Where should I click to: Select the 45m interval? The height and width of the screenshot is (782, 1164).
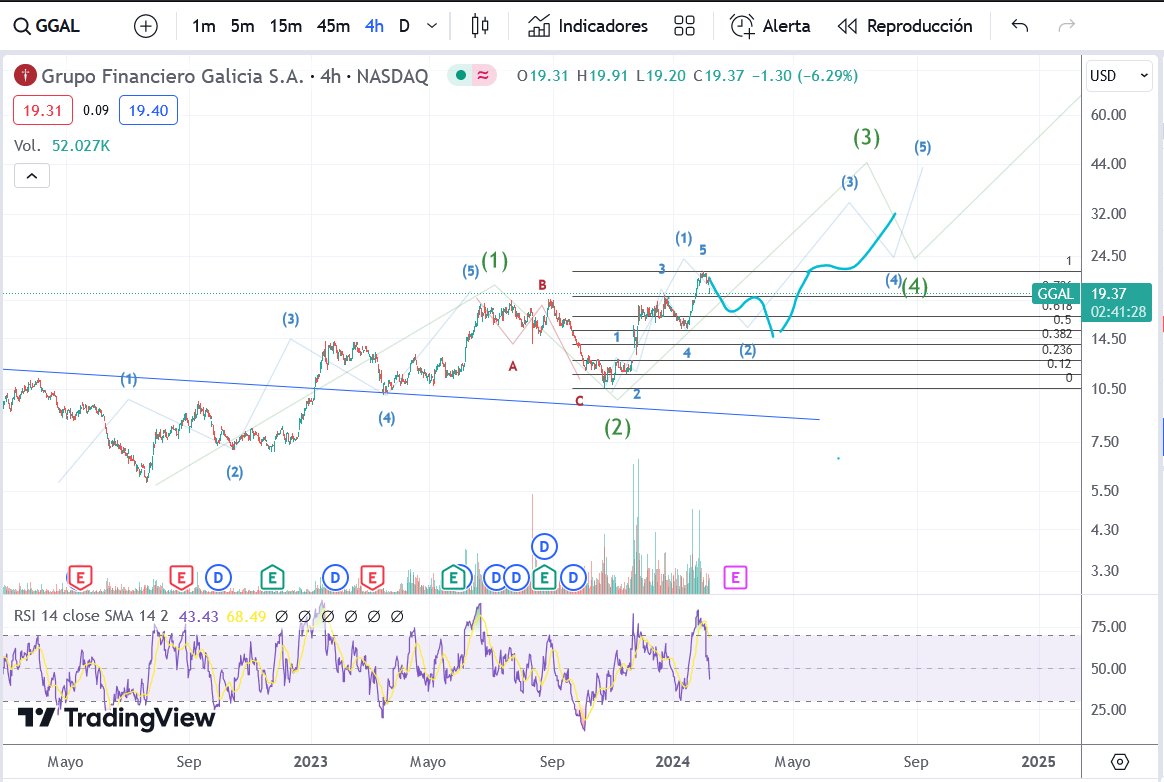(333, 26)
